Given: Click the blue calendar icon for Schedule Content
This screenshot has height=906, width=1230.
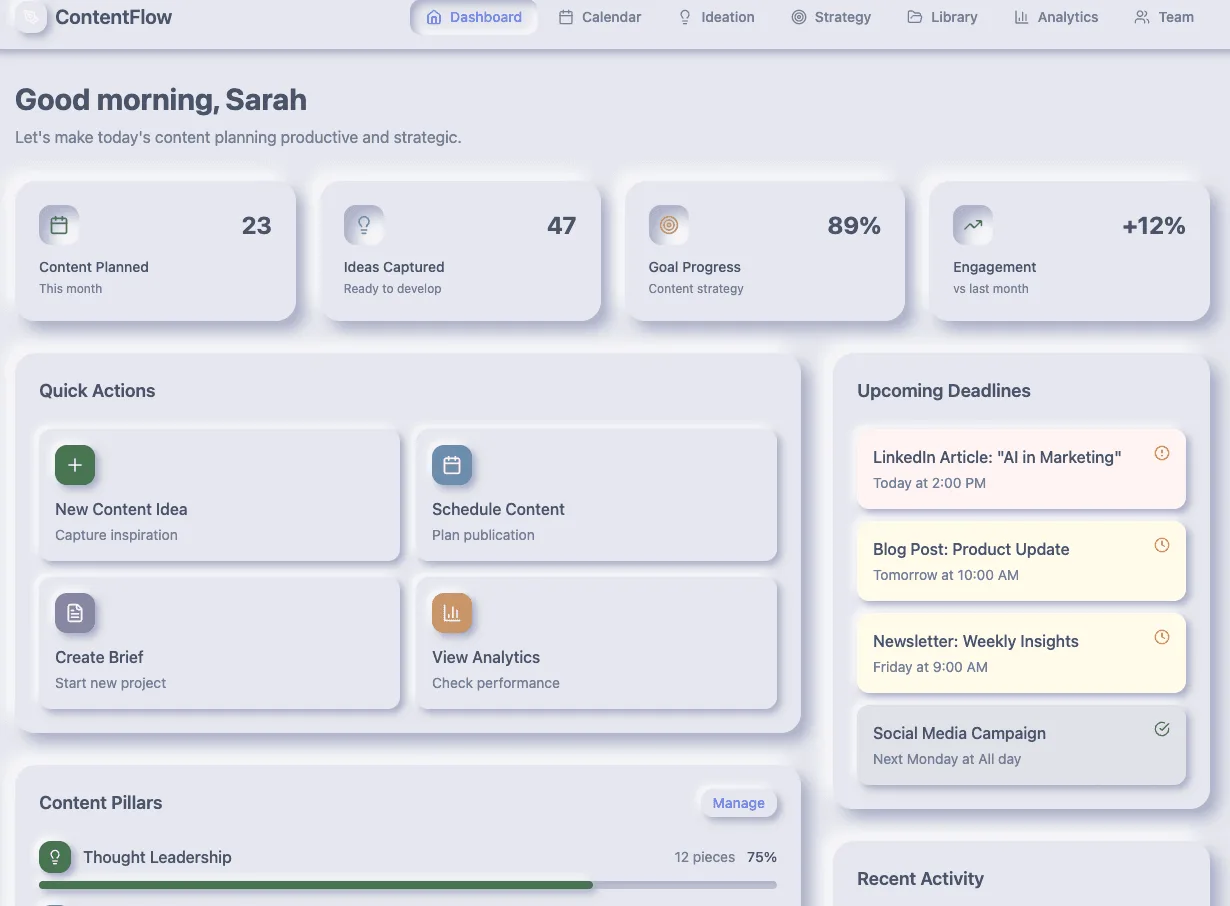Looking at the screenshot, I should coord(452,465).
